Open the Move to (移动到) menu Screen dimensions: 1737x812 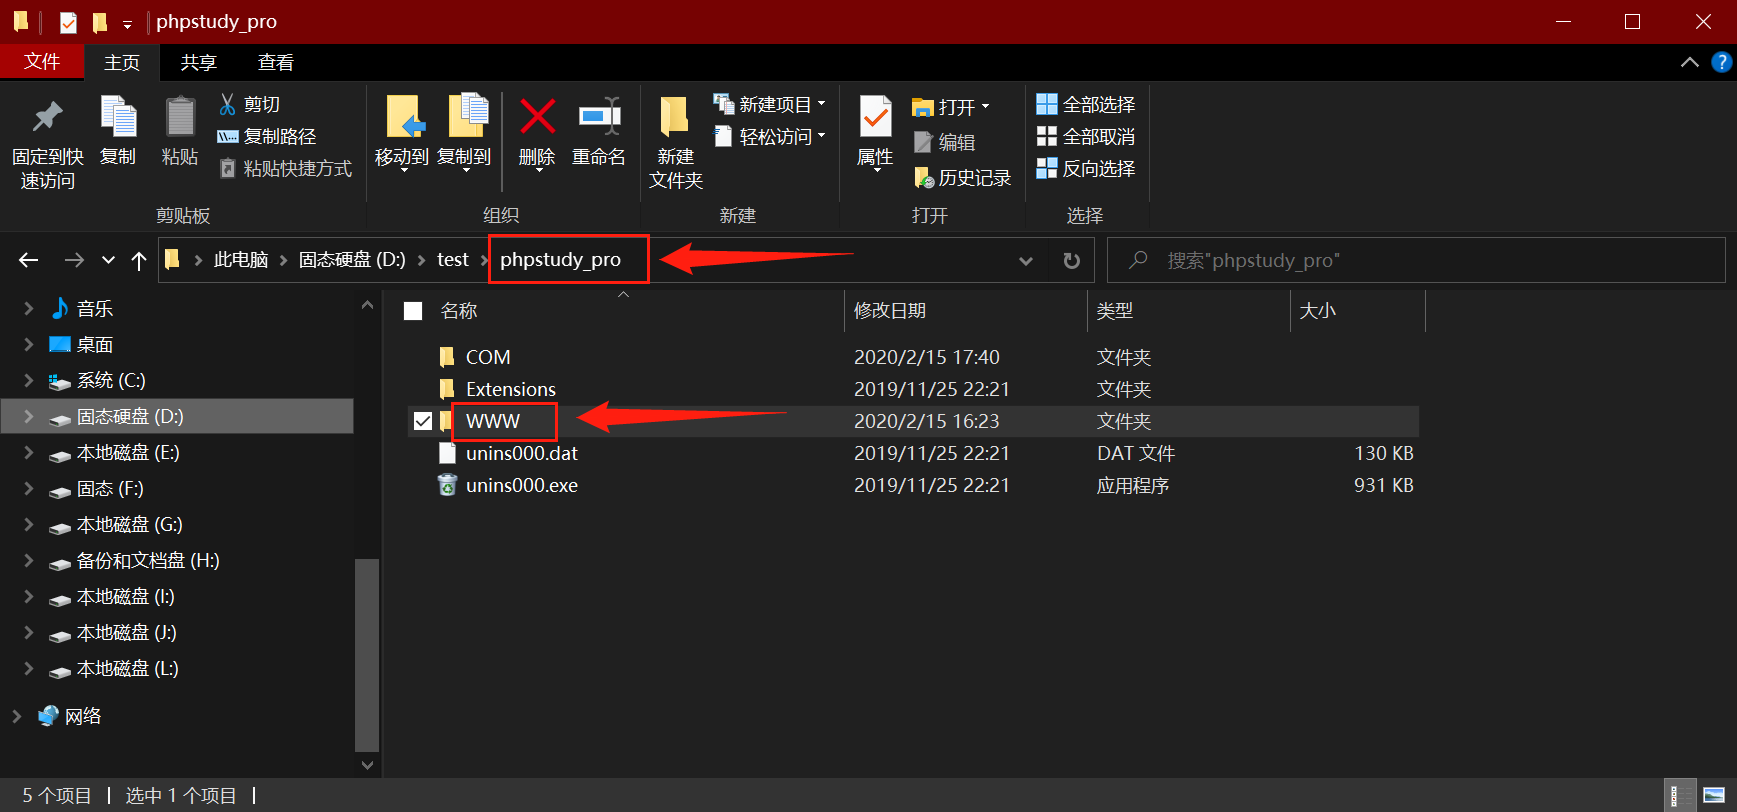pyautogui.click(x=402, y=132)
